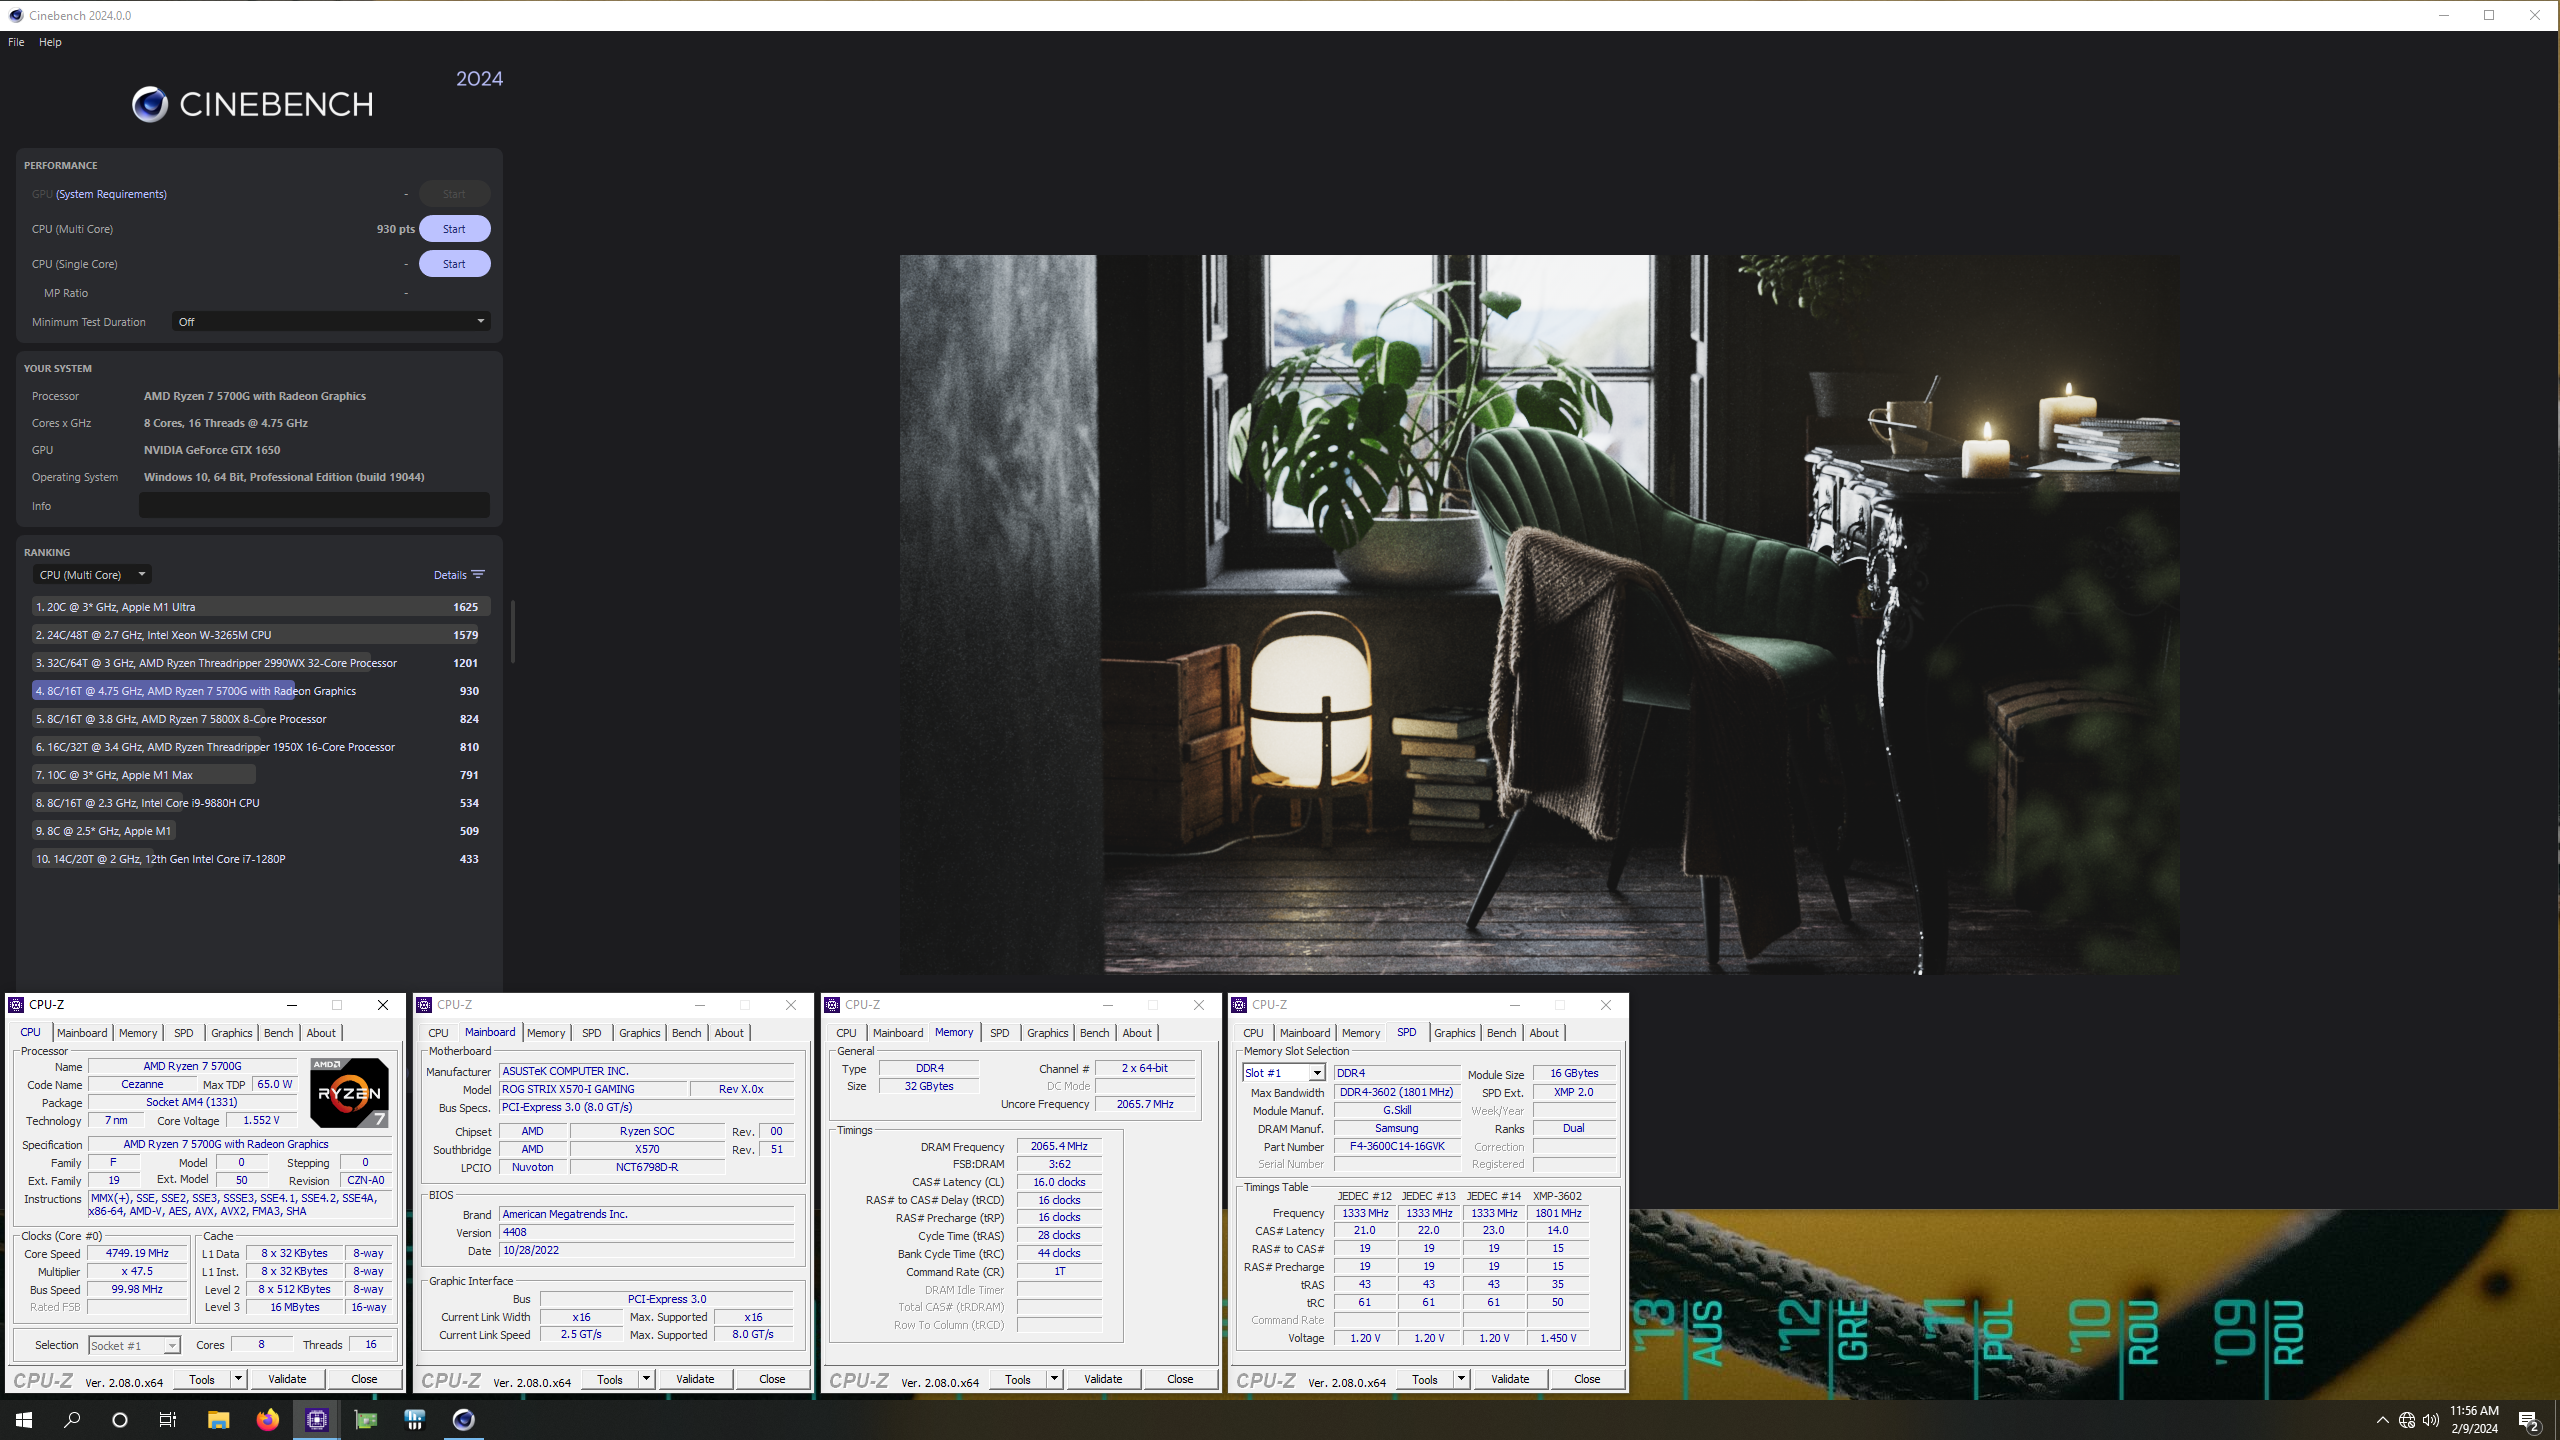The image size is (2560, 1440).
Task: Open the Details filter icon in Ranking
Action: pyautogui.click(x=478, y=575)
